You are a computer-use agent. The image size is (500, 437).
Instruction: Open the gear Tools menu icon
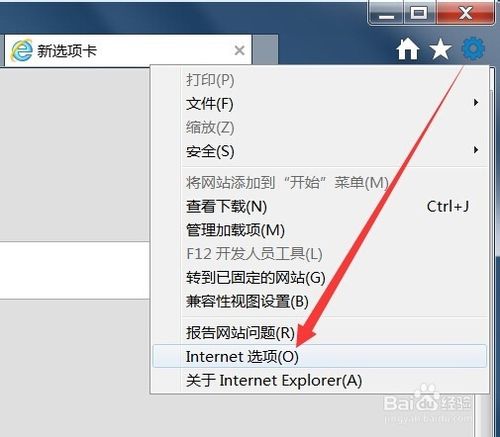473,49
